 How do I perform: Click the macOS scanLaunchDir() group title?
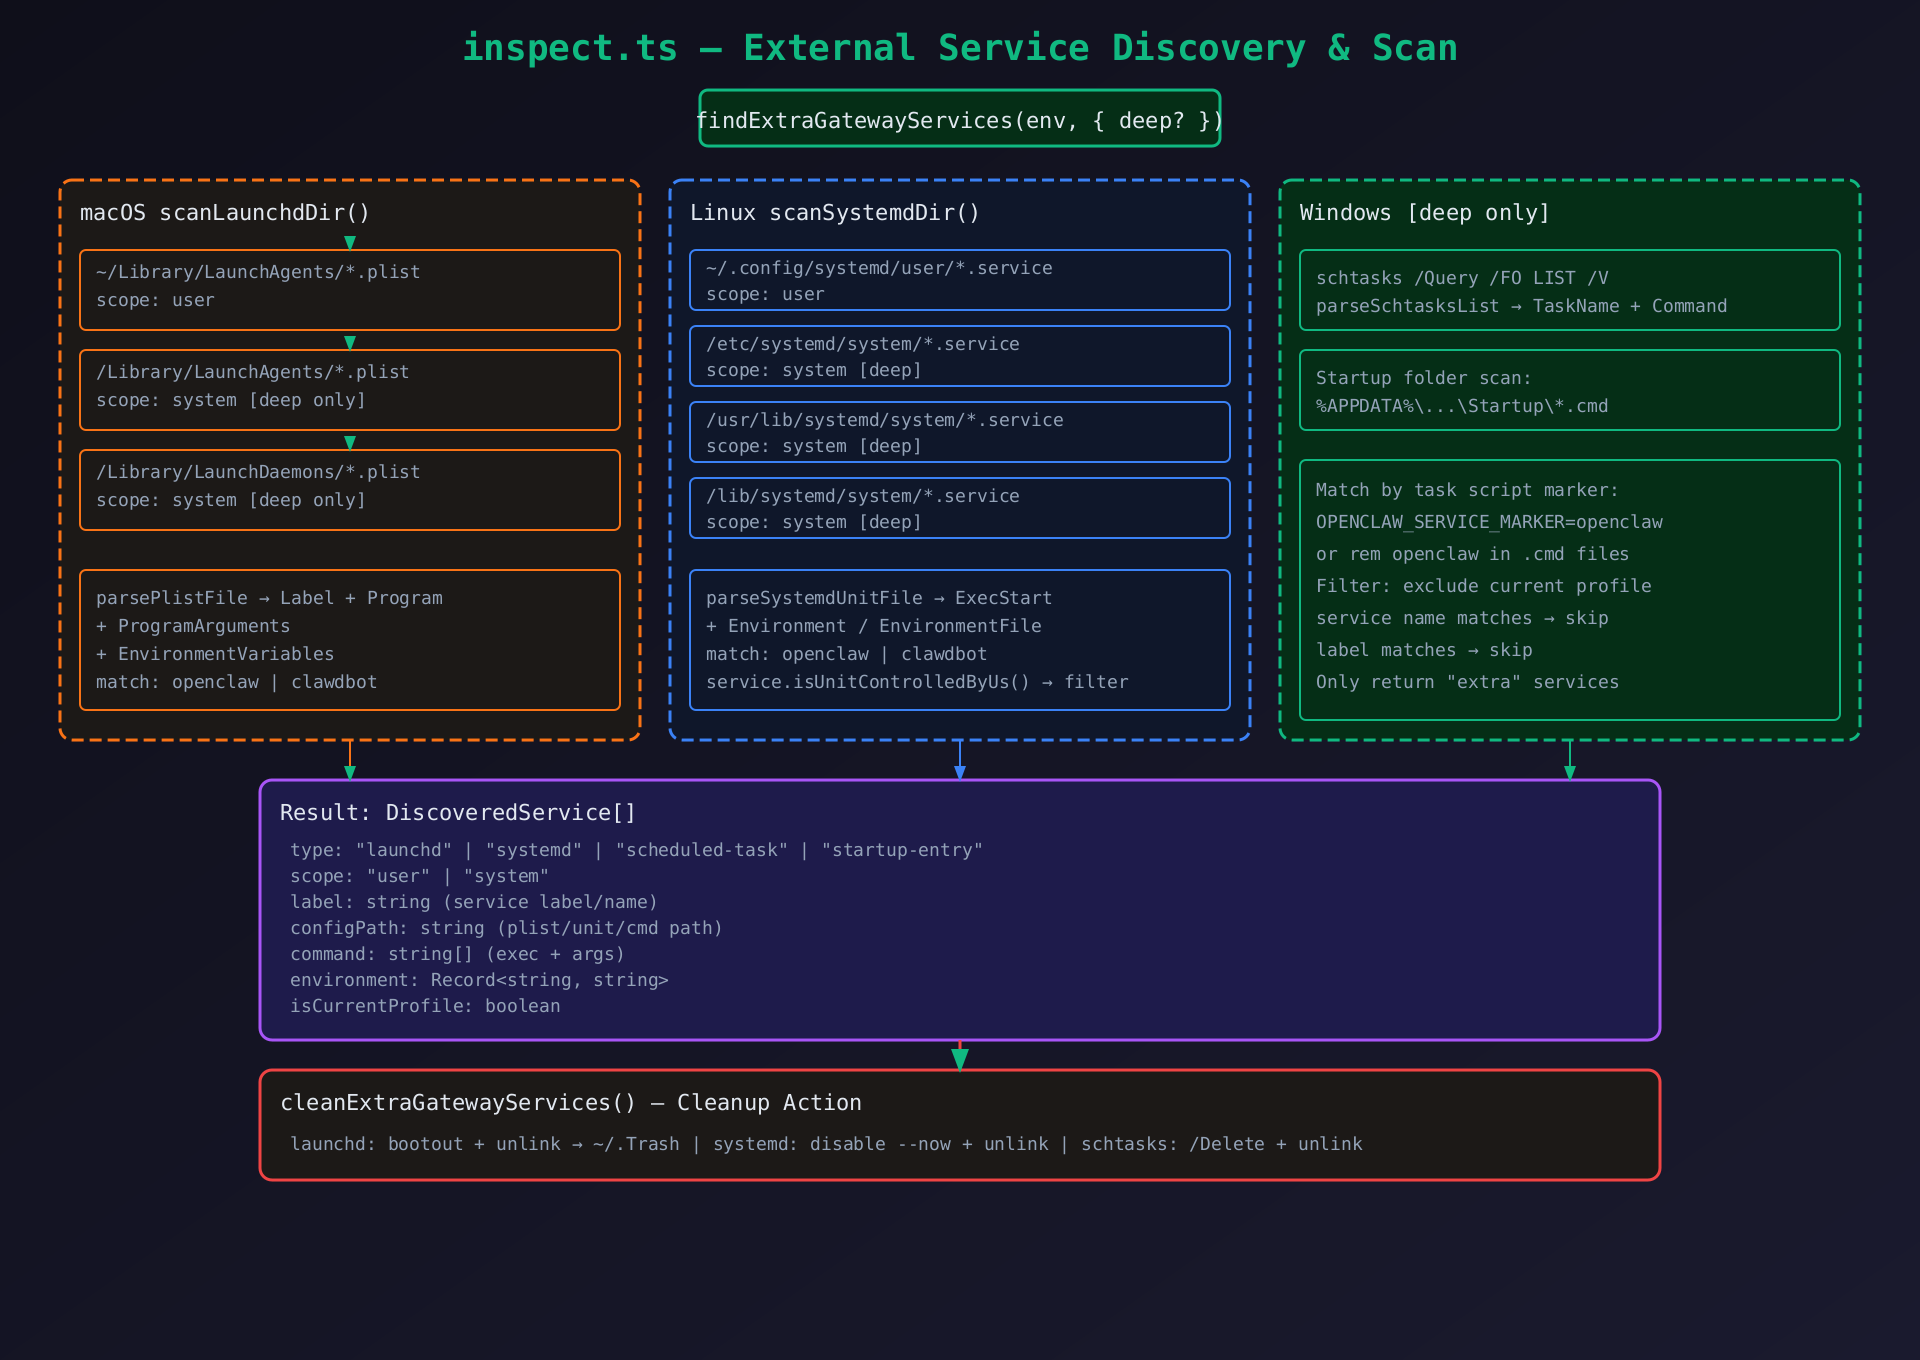tap(225, 213)
